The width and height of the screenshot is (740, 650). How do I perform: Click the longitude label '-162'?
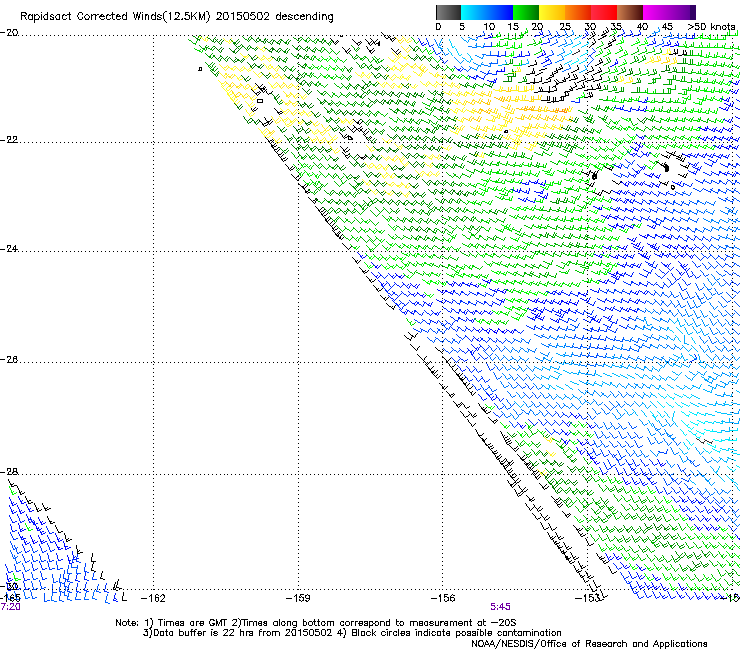click(x=153, y=598)
